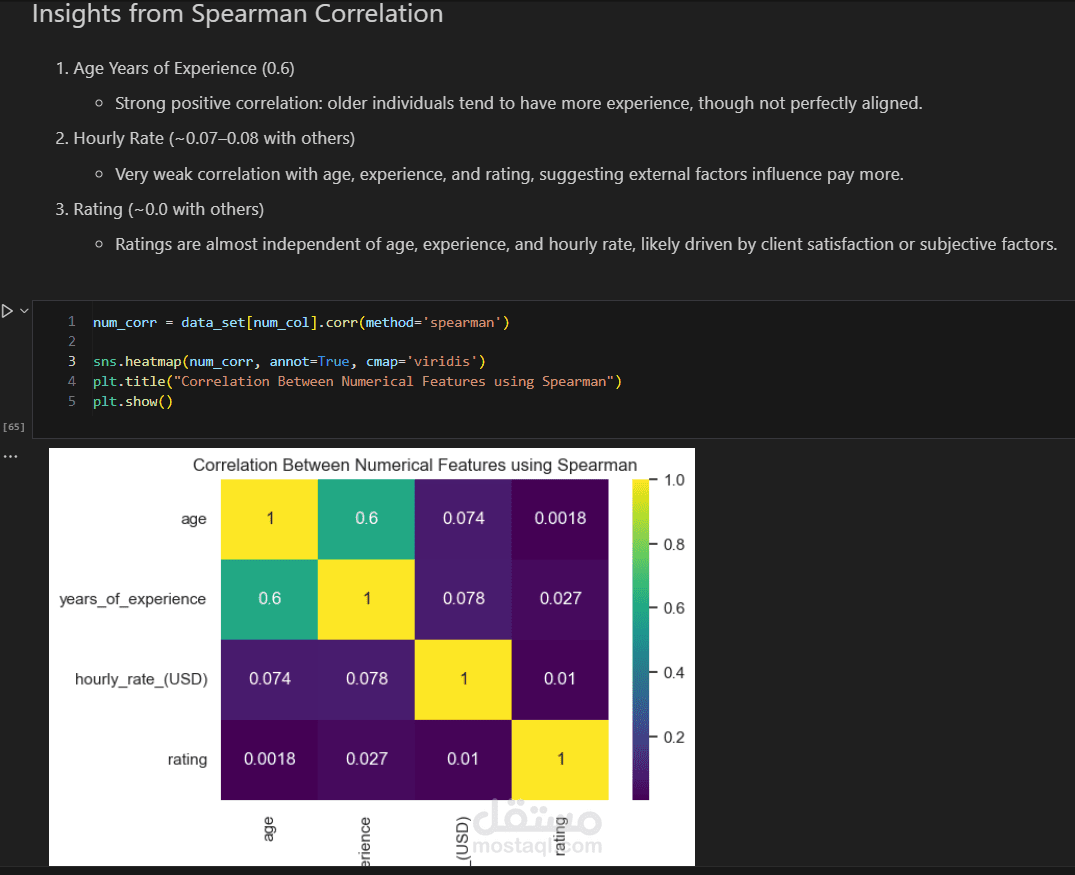Click the 0.078 cell in the hourly_rate_(USD) row
The height and width of the screenshot is (875, 1075).
click(366, 680)
